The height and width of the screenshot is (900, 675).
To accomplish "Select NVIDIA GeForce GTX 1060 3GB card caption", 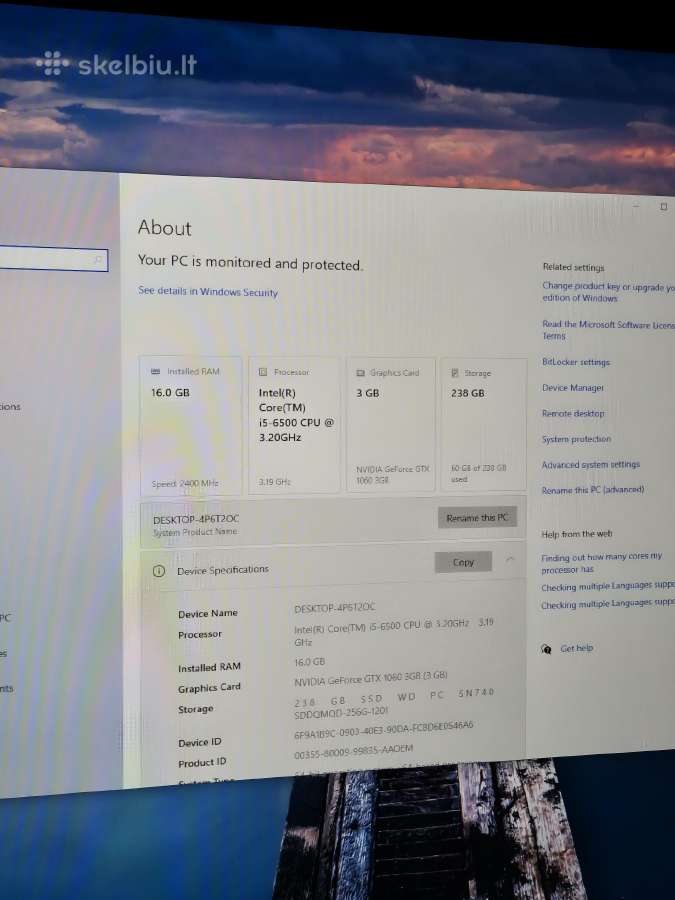I will pyautogui.click(x=393, y=475).
